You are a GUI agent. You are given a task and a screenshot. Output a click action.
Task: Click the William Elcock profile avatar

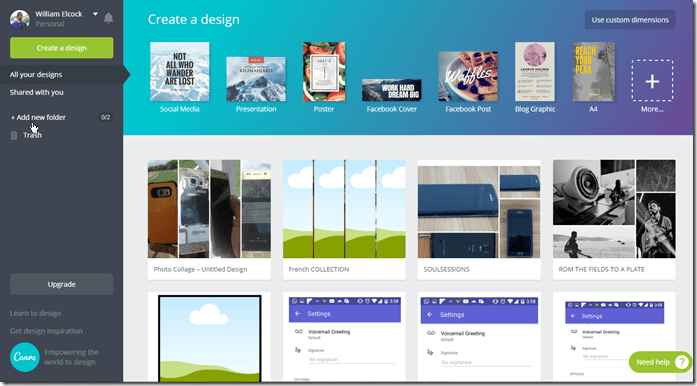point(20,20)
